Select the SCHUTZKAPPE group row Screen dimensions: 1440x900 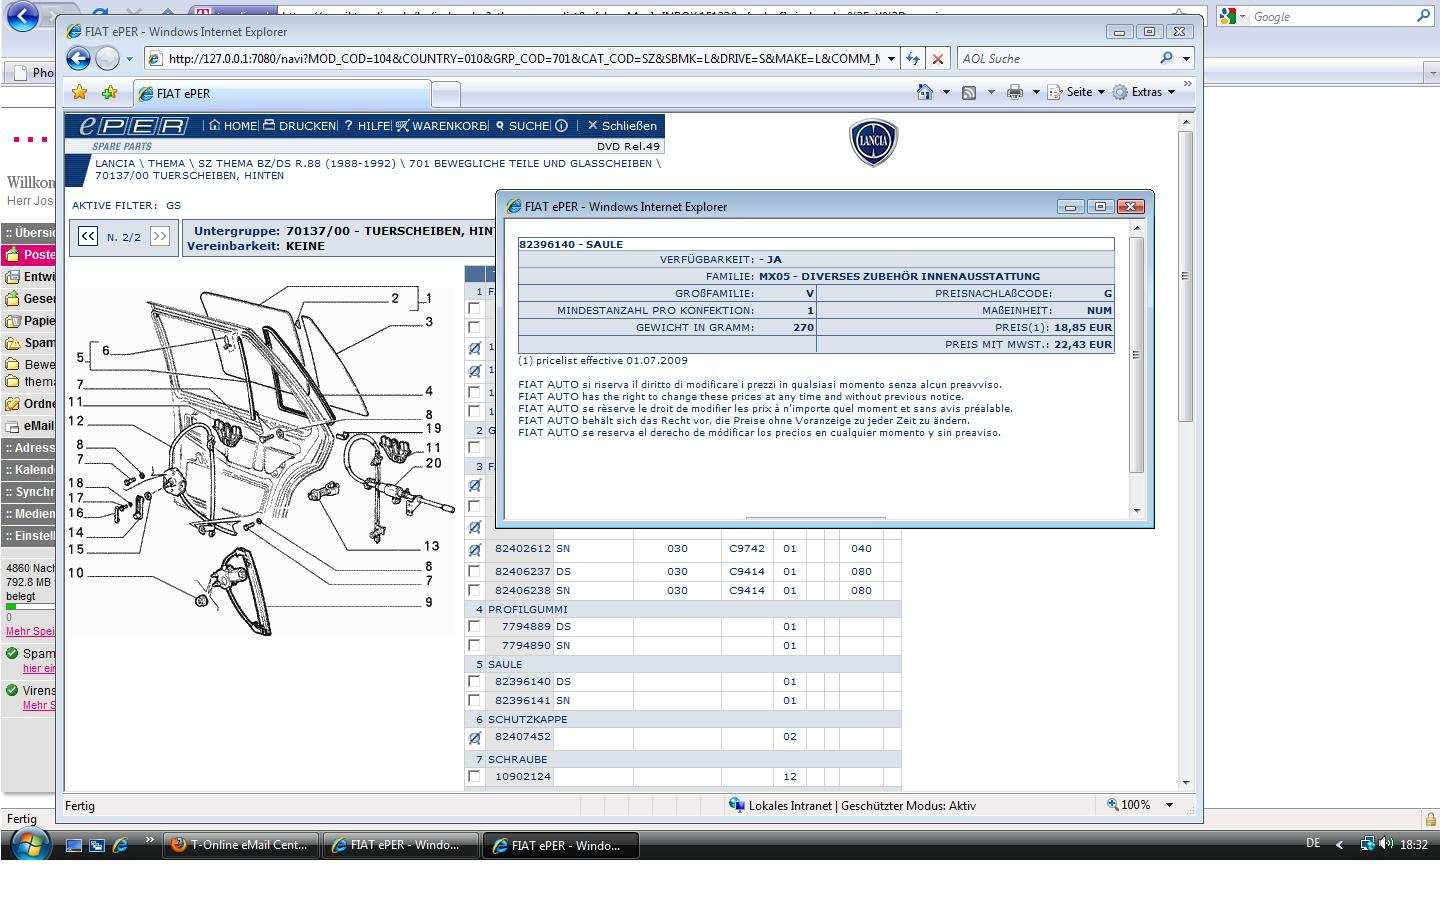[683, 719]
